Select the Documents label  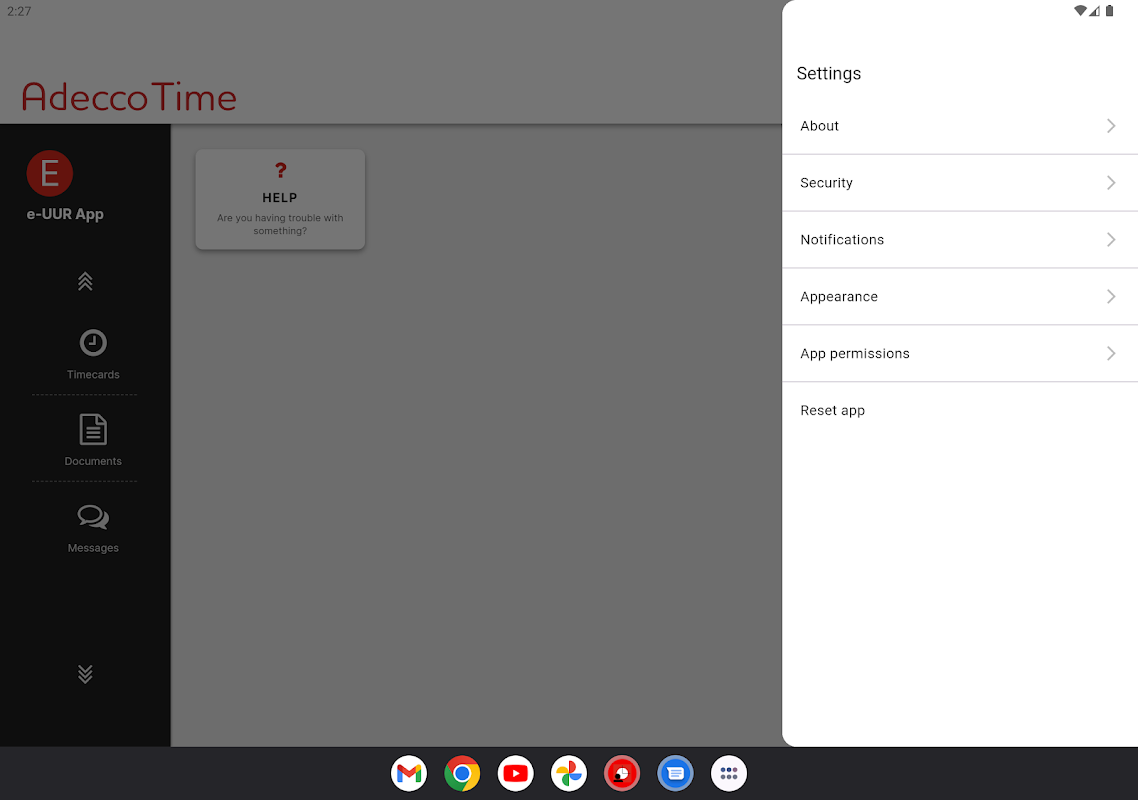[93, 461]
